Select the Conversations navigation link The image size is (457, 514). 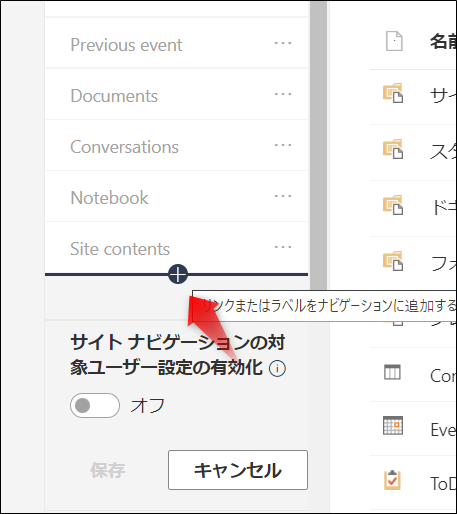coord(124,147)
